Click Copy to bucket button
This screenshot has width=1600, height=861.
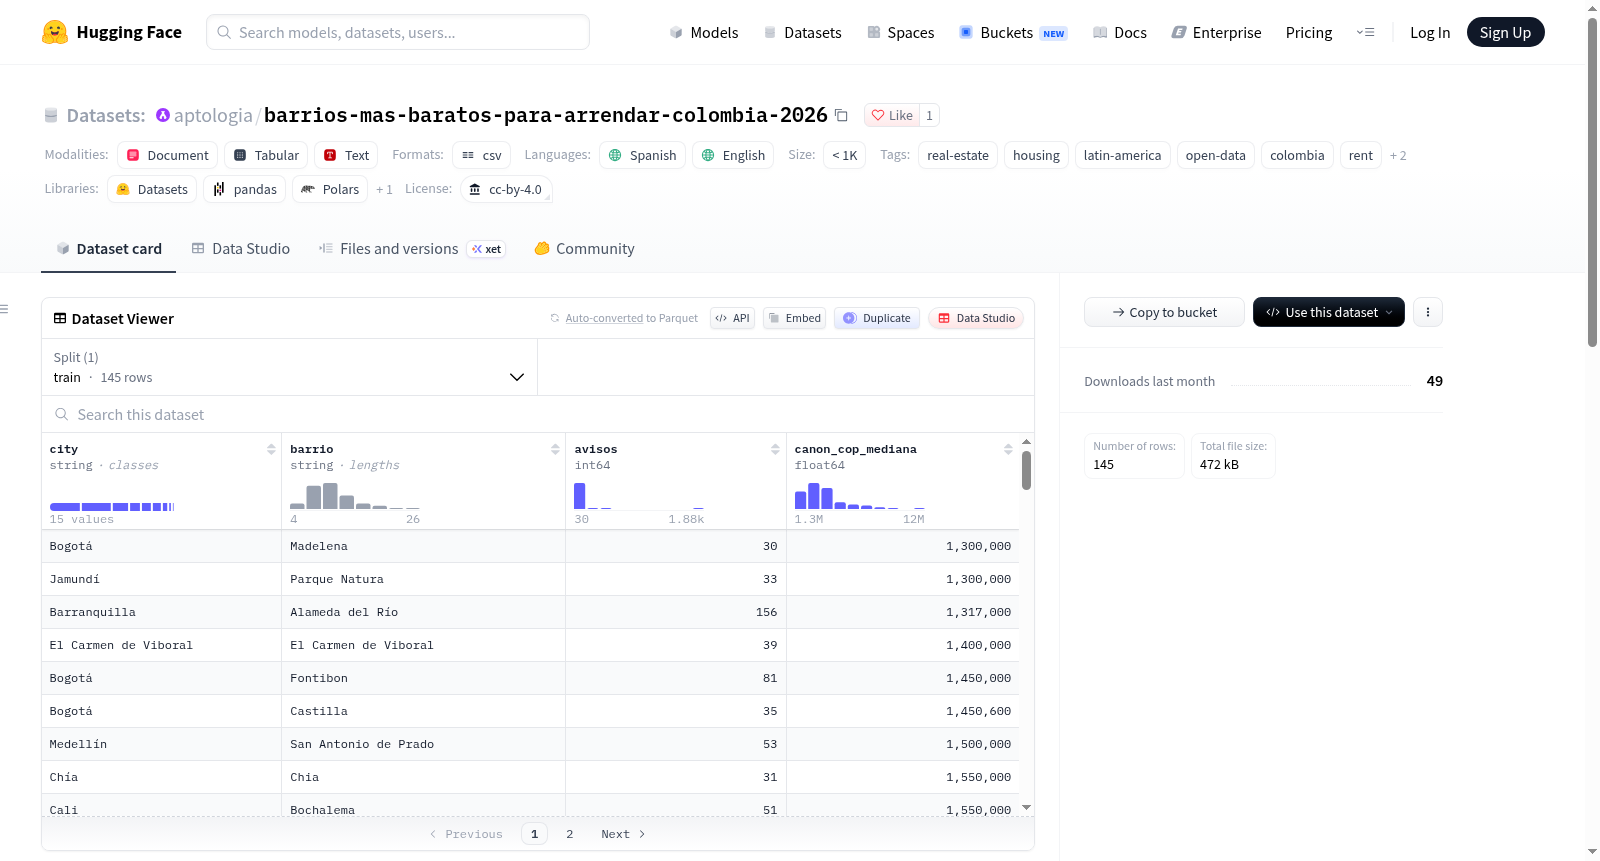pyautogui.click(x=1164, y=312)
